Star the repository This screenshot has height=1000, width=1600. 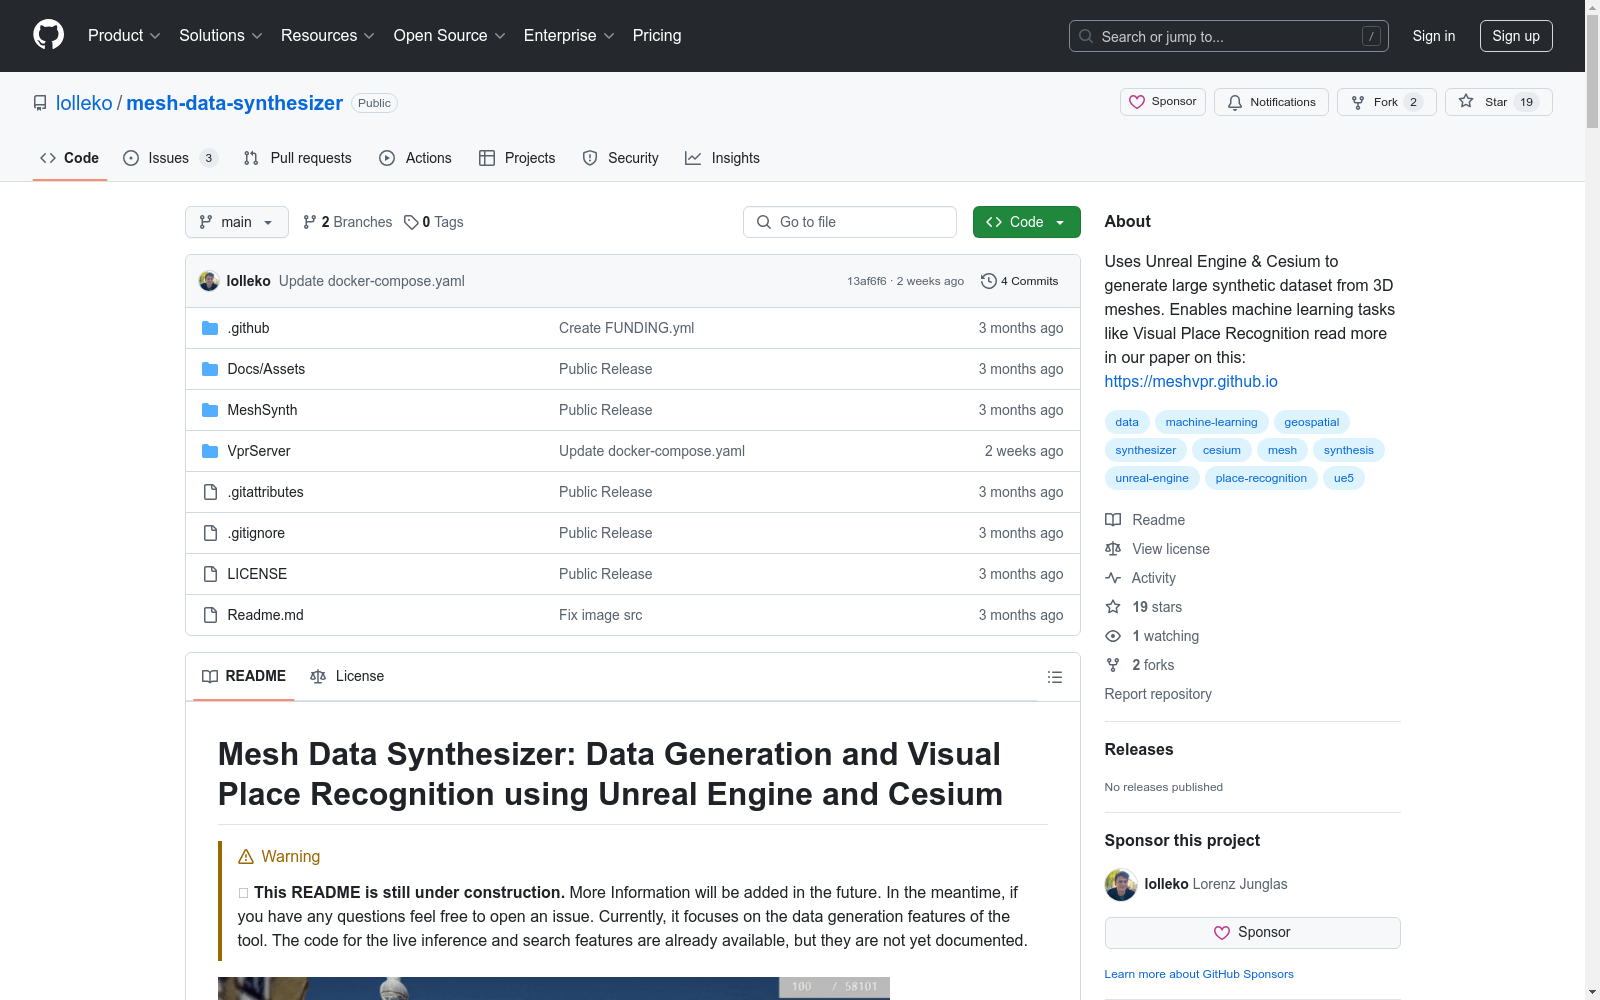pos(1498,102)
